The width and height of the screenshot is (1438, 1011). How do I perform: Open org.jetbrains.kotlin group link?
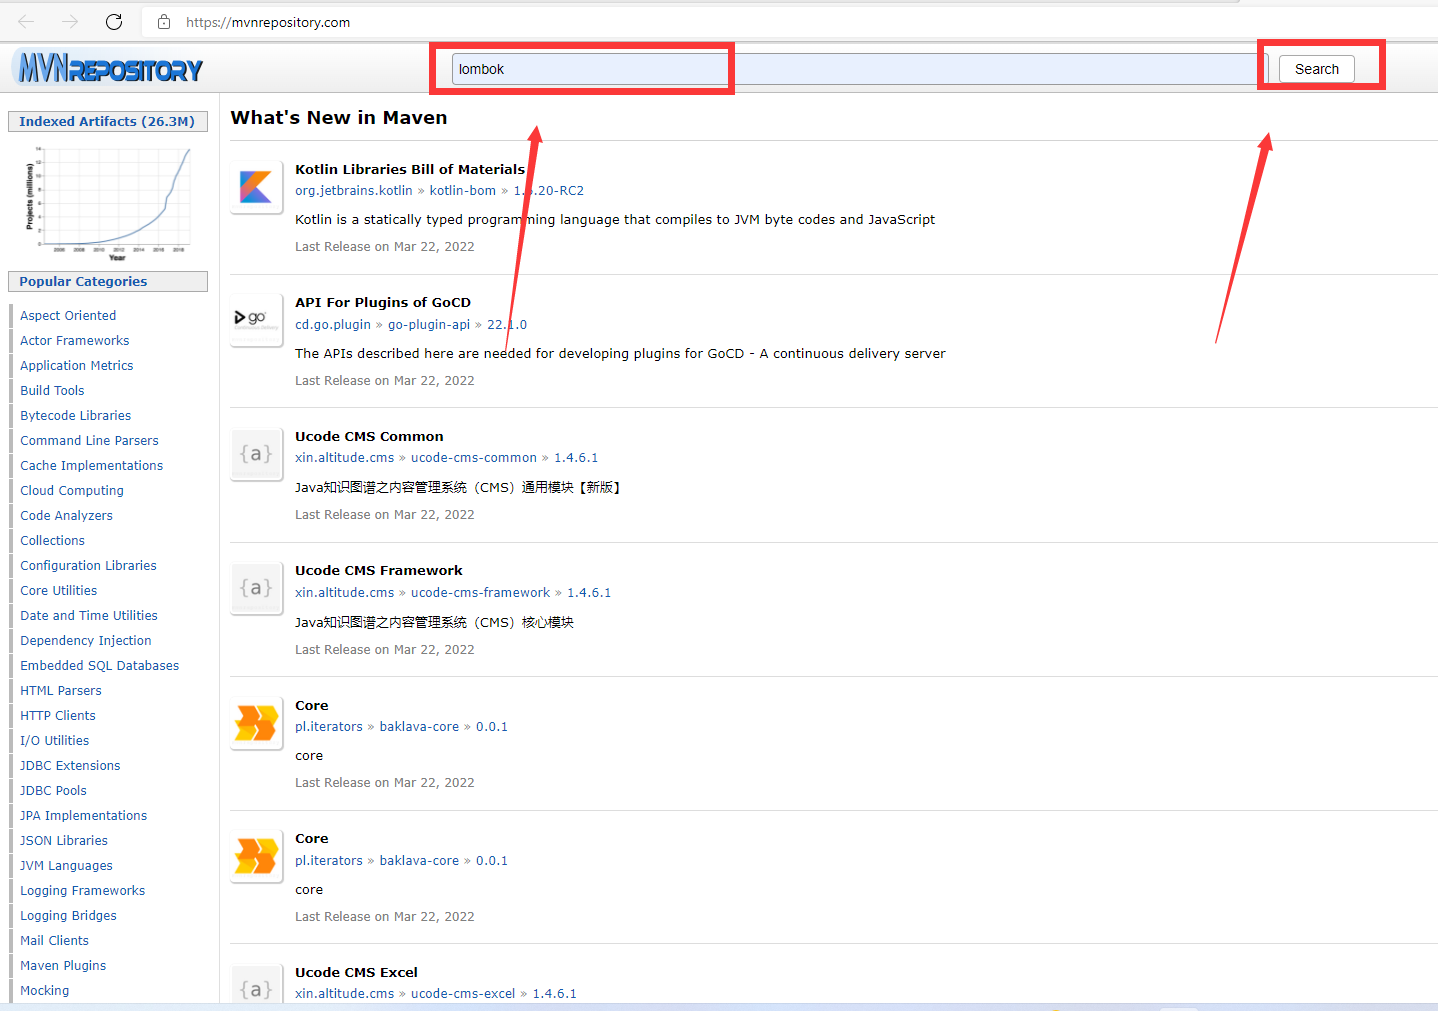(x=354, y=190)
